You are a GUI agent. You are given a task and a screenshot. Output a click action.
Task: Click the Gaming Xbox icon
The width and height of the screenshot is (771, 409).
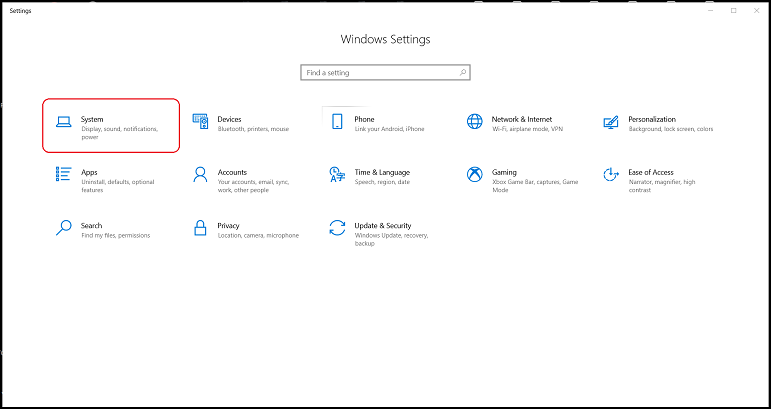pos(474,175)
